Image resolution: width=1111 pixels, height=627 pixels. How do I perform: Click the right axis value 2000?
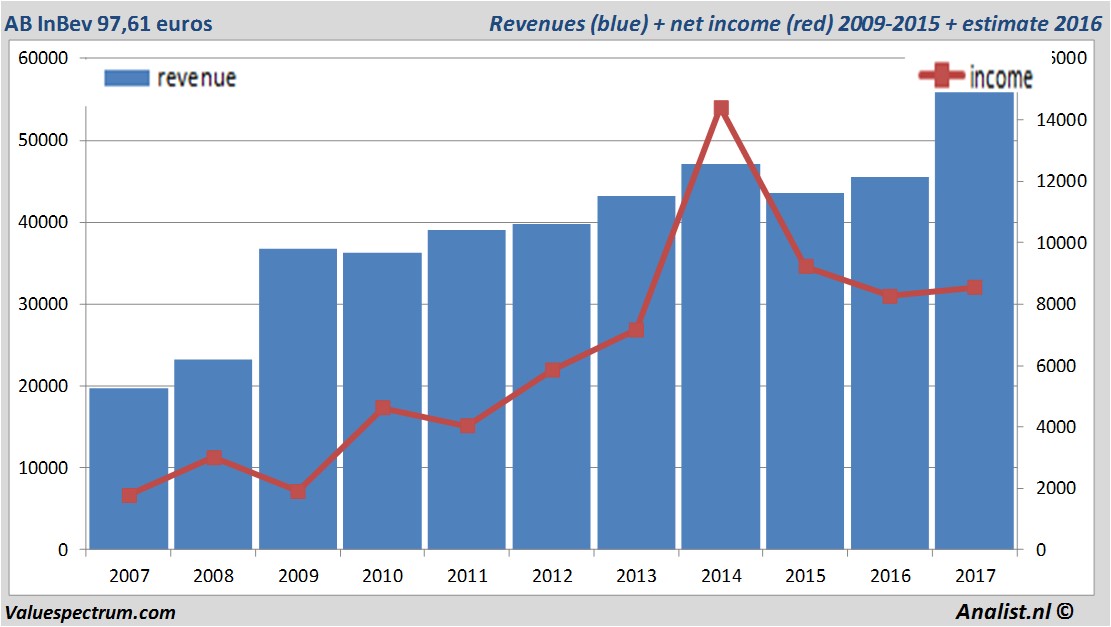pyautogui.click(x=1056, y=488)
